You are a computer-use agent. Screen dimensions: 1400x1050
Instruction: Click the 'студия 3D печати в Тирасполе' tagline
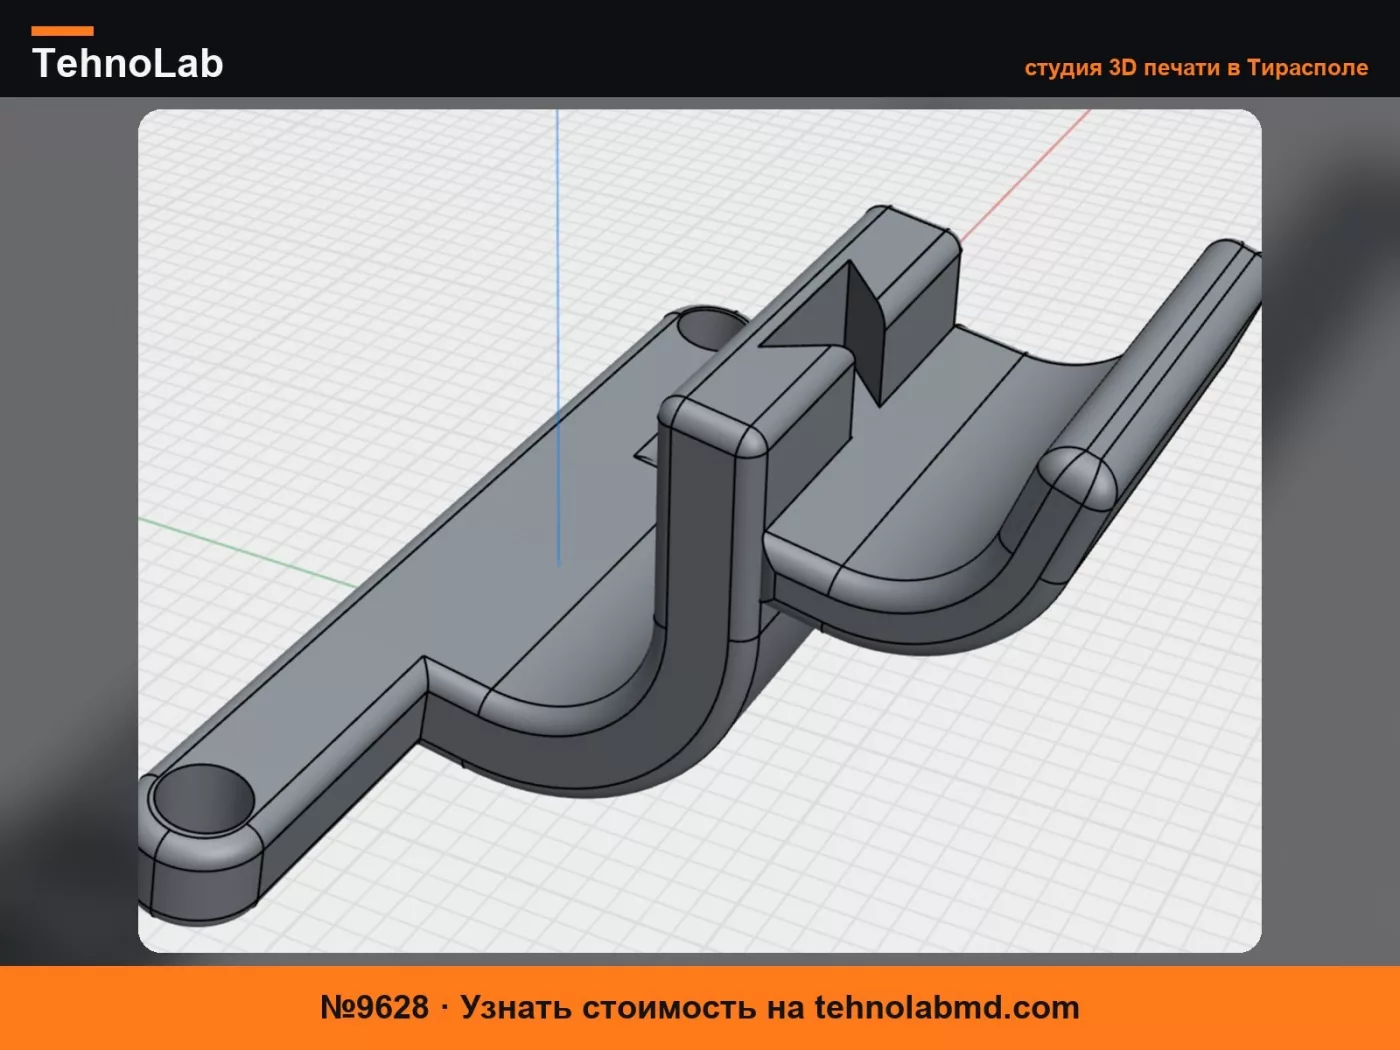point(1196,68)
